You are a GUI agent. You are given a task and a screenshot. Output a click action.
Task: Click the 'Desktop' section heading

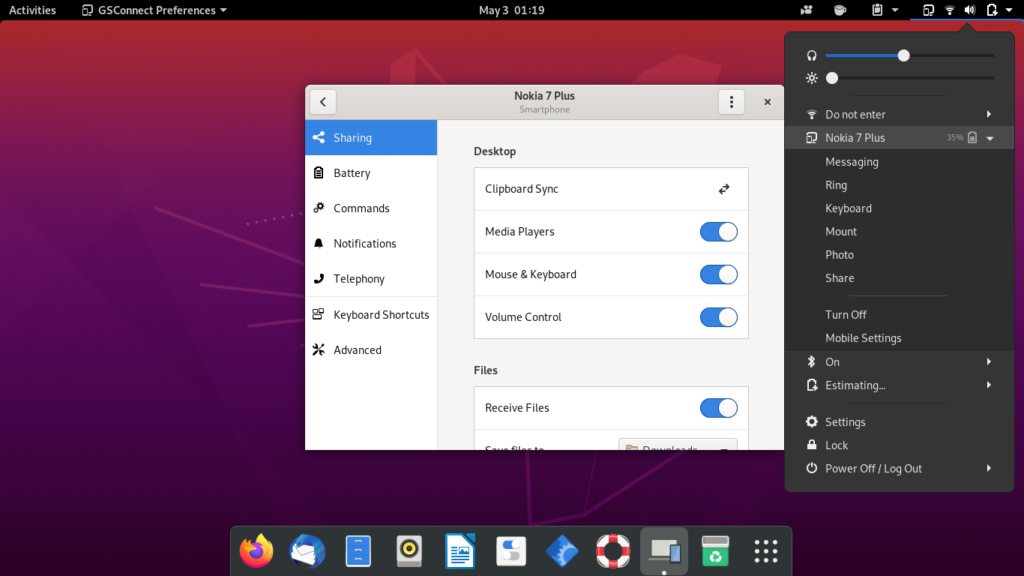pyautogui.click(x=494, y=152)
